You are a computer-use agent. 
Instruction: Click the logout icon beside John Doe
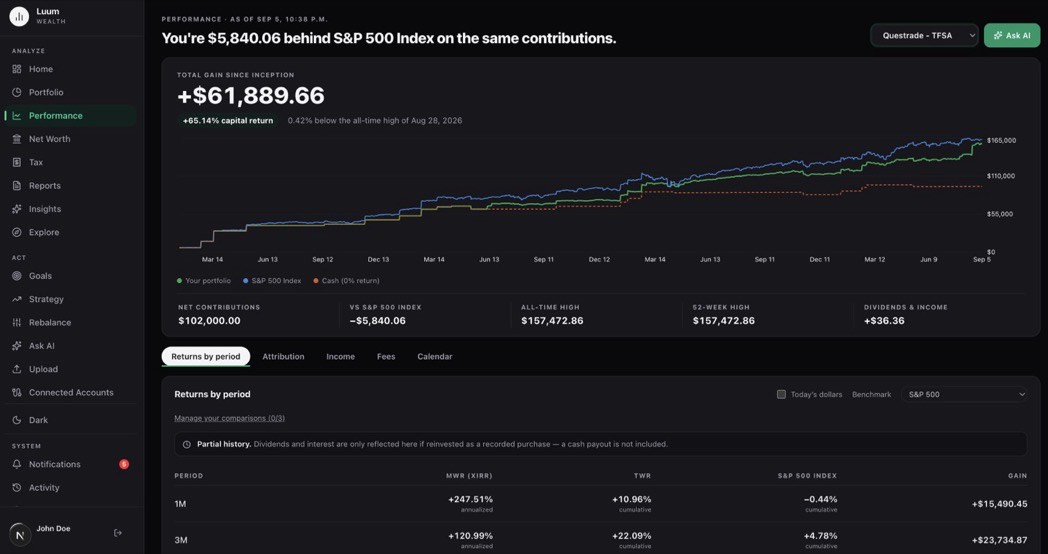(x=118, y=533)
